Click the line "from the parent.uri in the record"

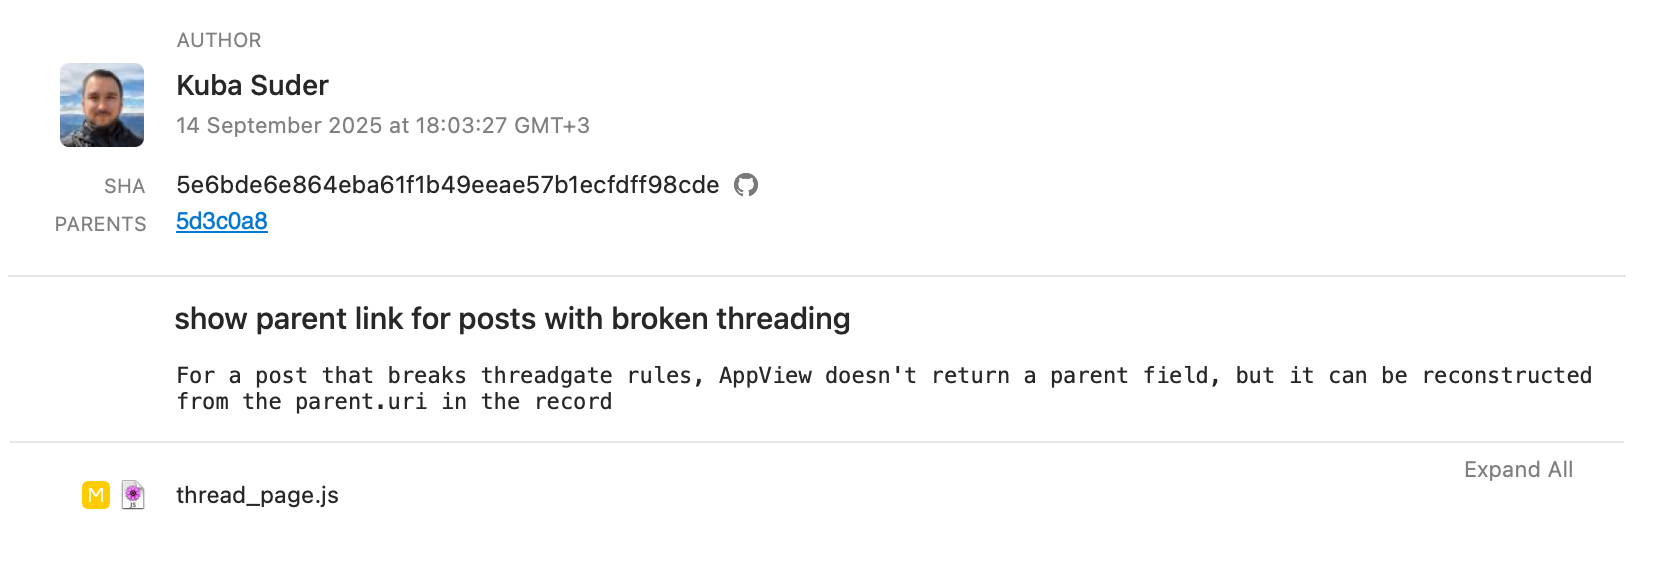(394, 402)
